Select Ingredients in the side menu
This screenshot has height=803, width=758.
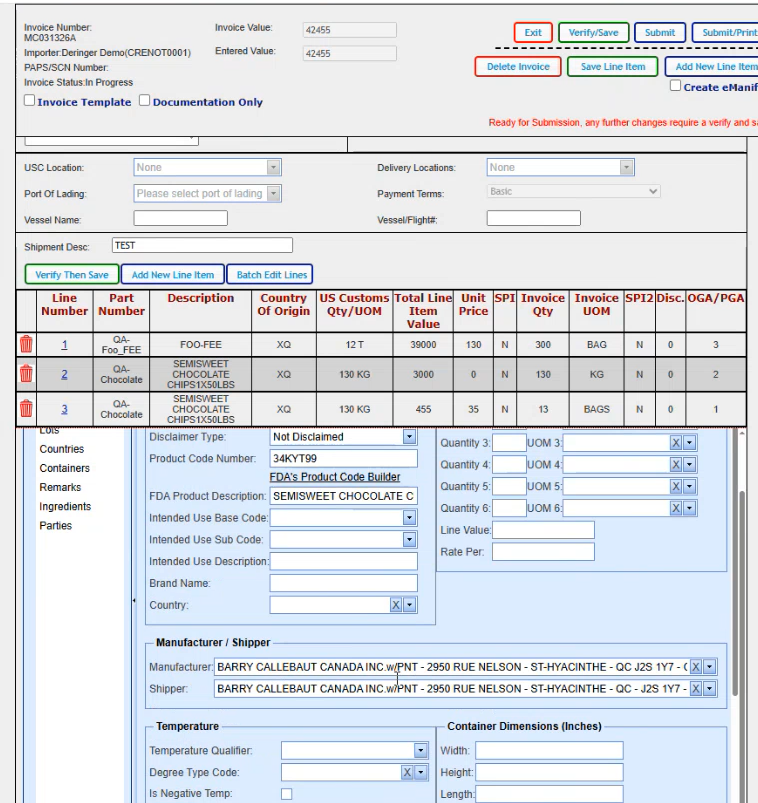[65, 507]
